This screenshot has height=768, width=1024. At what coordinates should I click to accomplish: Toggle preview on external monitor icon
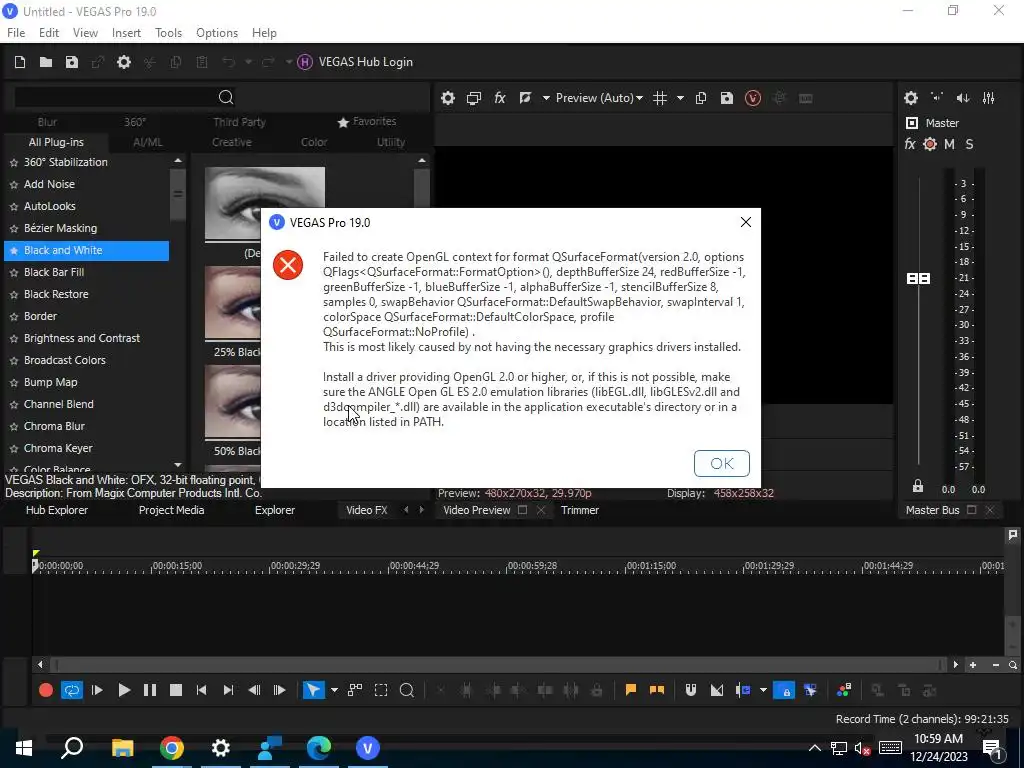point(473,98)
